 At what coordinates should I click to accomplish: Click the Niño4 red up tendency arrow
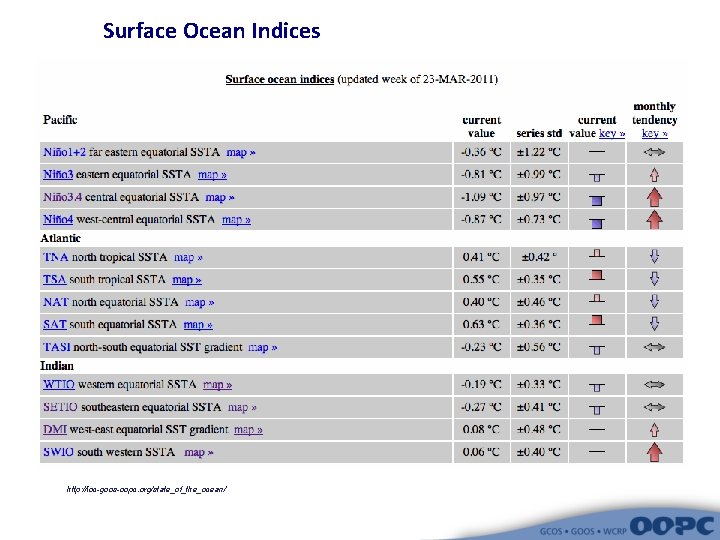pos(654,219)
